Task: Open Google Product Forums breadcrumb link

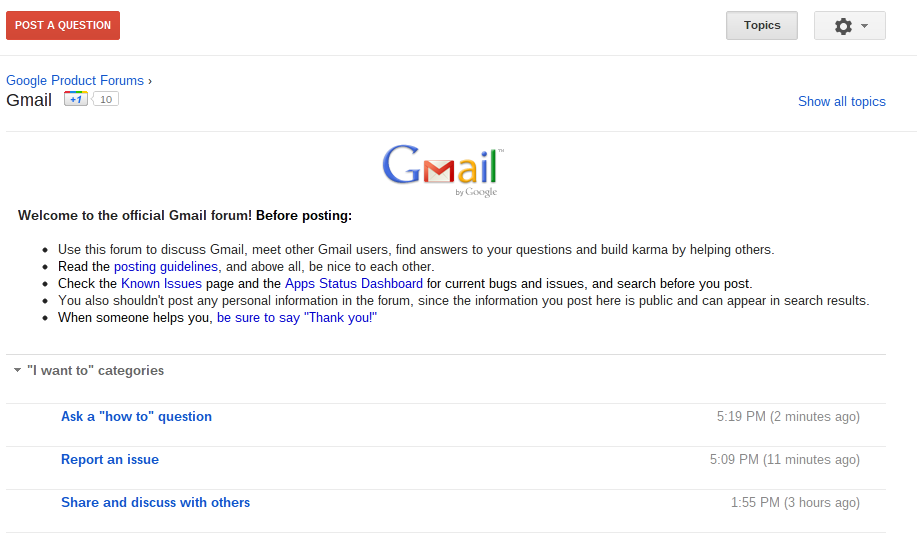Action: 75,80
